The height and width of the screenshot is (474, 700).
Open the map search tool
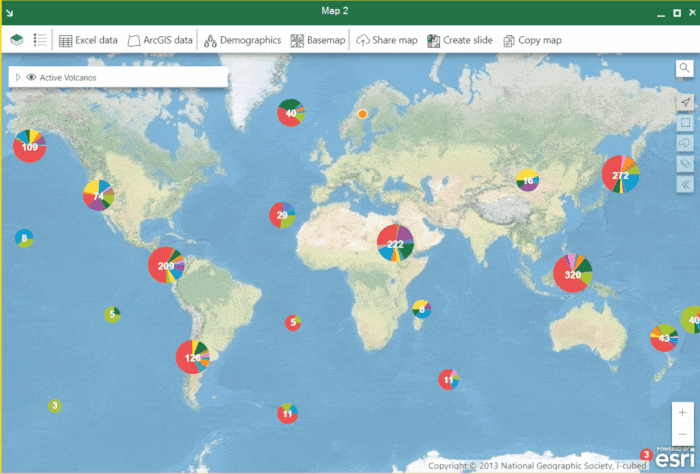[x=684, y=68]
